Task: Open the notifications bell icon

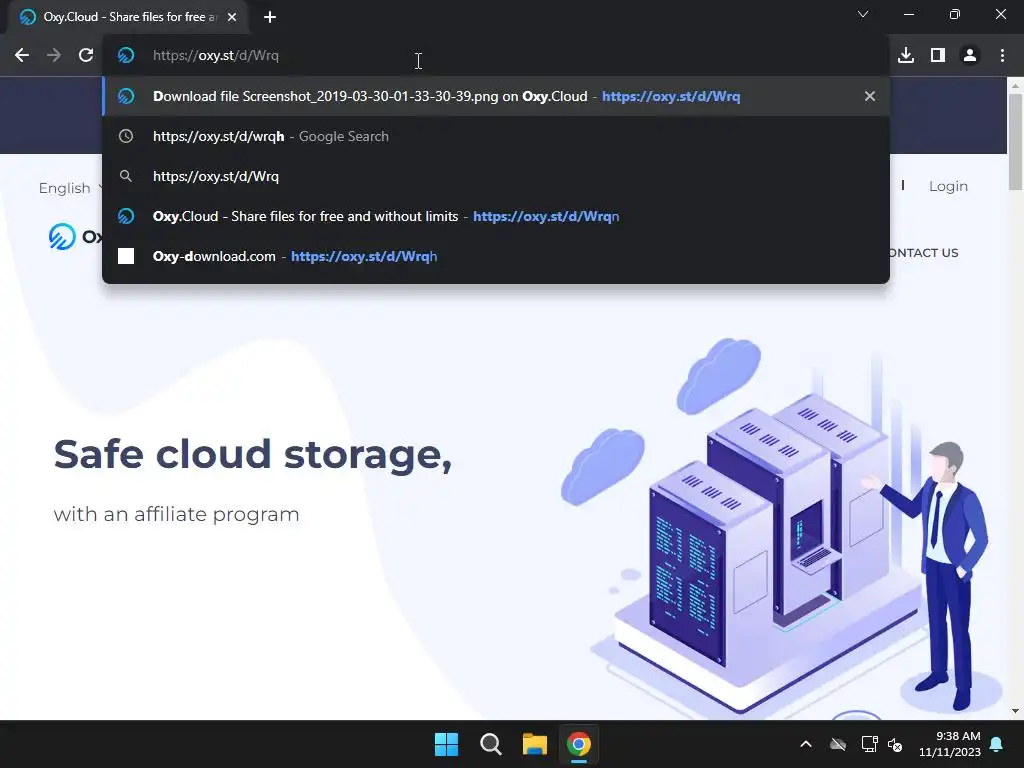Action: [x=997, y=744]
